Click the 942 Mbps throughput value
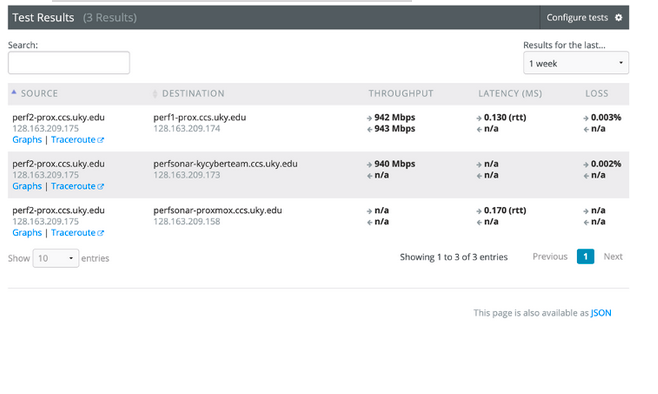Viewport: 658px width, 394px height. click(x=394, y=117)
